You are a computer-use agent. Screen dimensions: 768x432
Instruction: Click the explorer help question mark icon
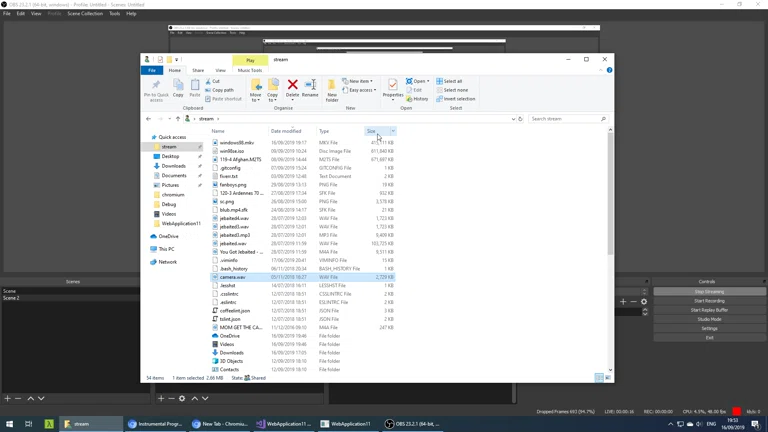pos(609,70)
